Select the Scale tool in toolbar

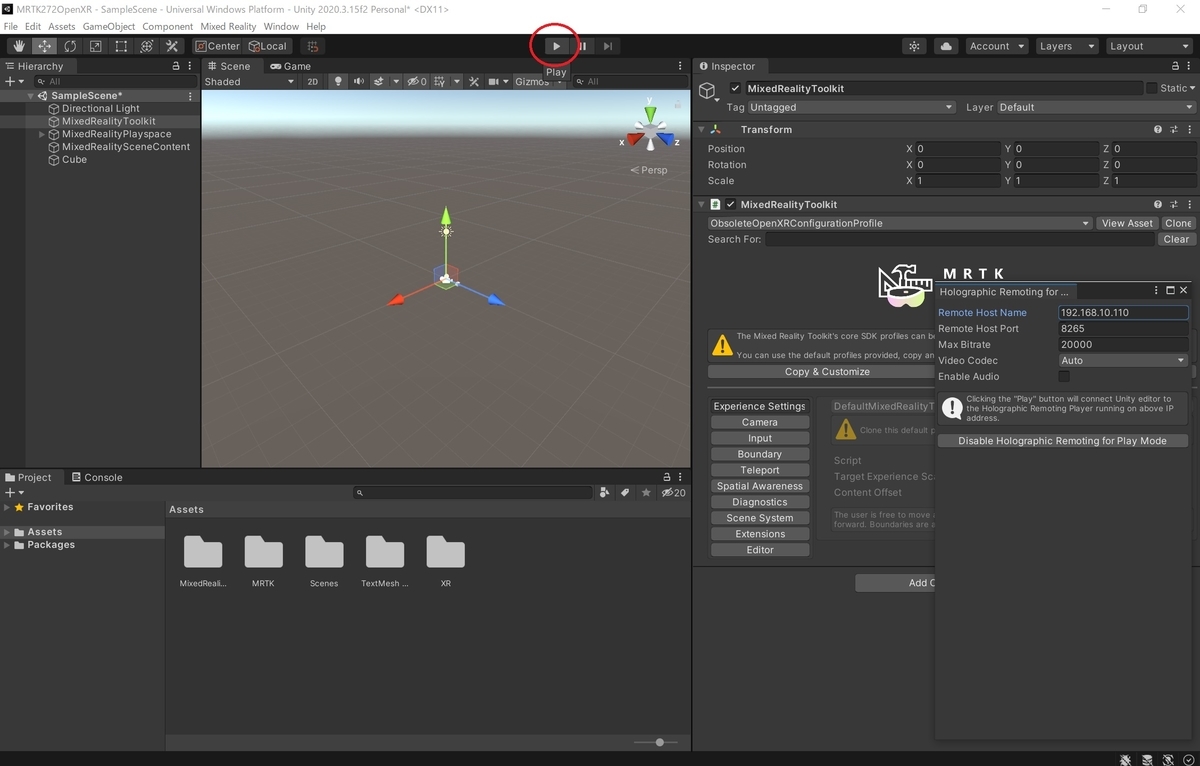pyautogui.click(x=96, y=46)
